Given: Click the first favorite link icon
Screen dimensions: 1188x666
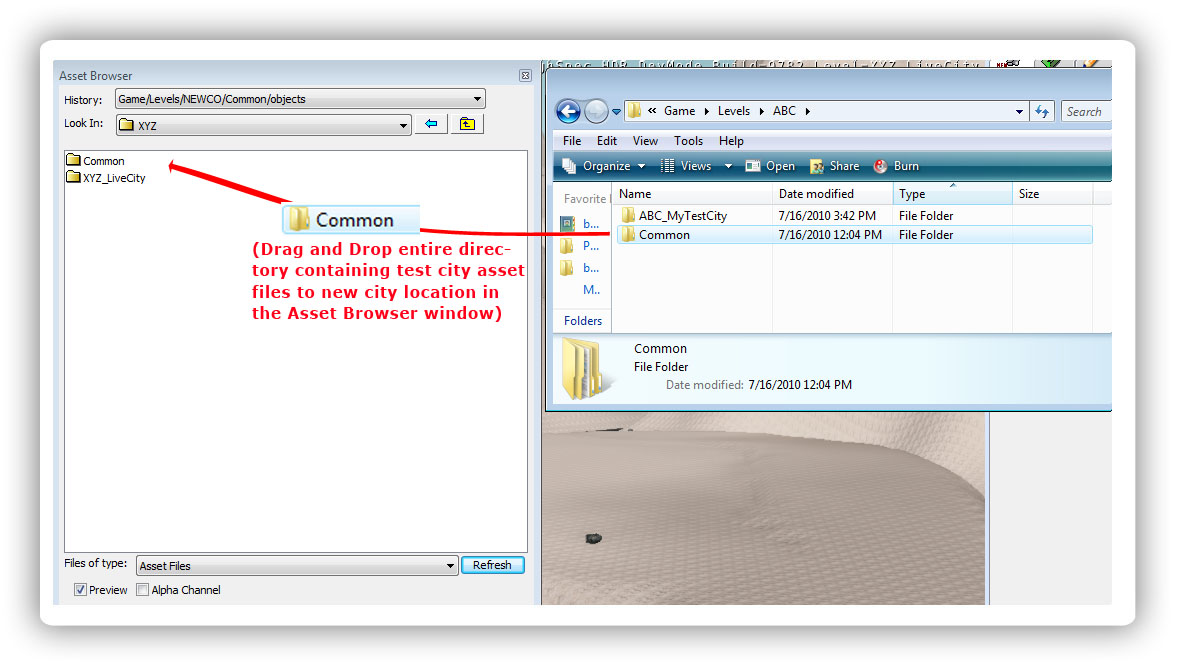Looking at the screenshot, I should pyautogui.click(x=567, y=224).
